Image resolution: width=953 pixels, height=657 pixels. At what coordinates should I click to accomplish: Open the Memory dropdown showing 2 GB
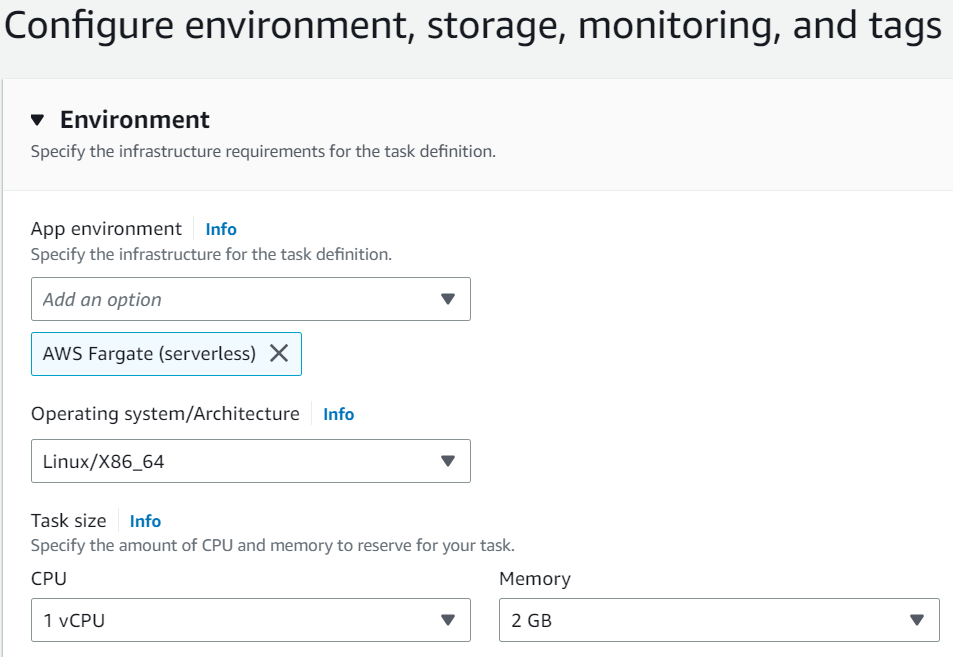point(719,620)
